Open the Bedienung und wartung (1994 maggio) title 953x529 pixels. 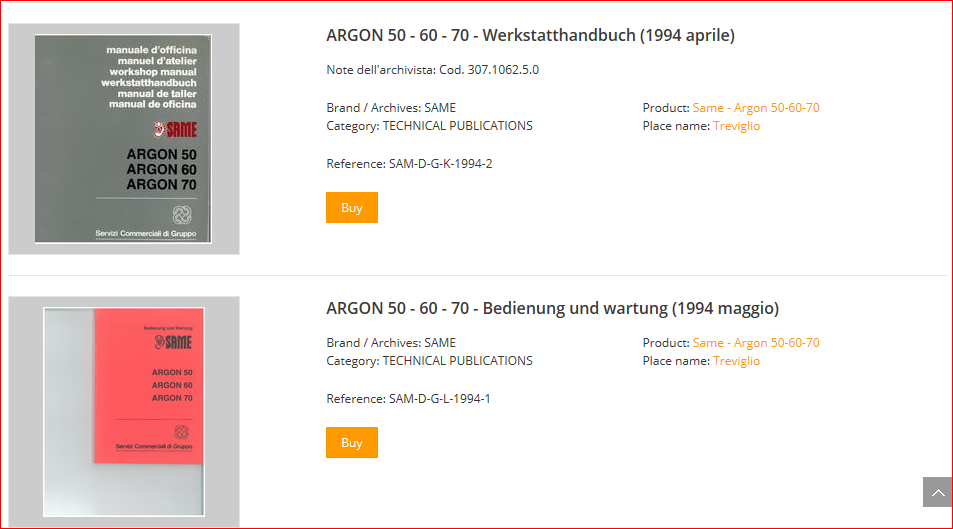click(x=552, y=308)
